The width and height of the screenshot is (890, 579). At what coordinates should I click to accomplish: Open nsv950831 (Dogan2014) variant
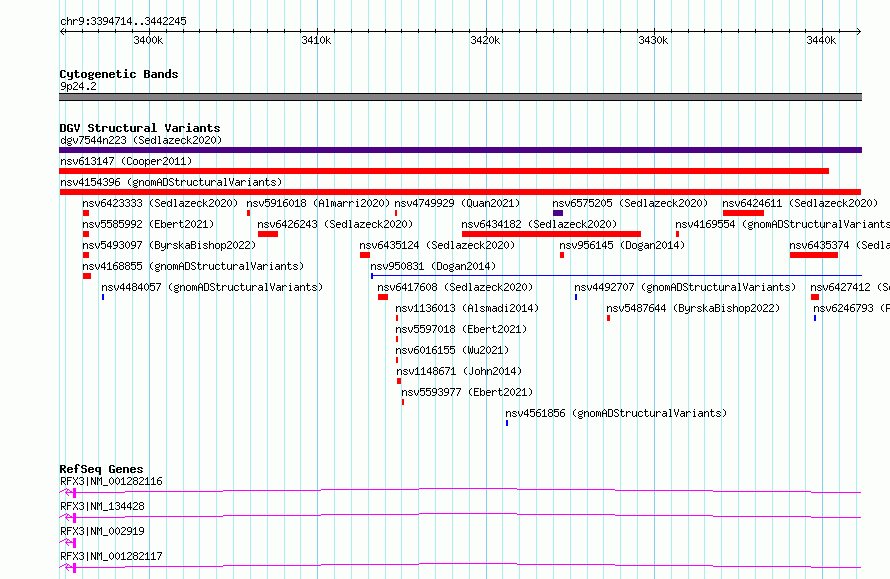(x=433, y=266)
